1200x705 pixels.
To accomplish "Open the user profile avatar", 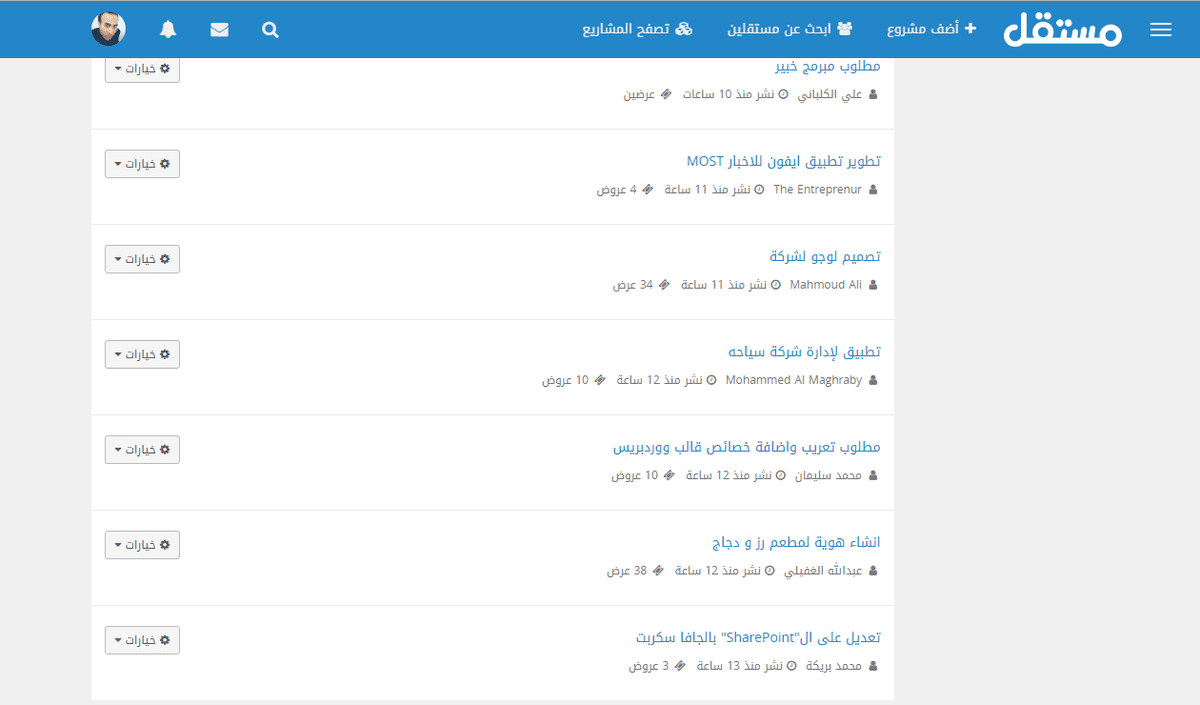I will tap(108, 29).
